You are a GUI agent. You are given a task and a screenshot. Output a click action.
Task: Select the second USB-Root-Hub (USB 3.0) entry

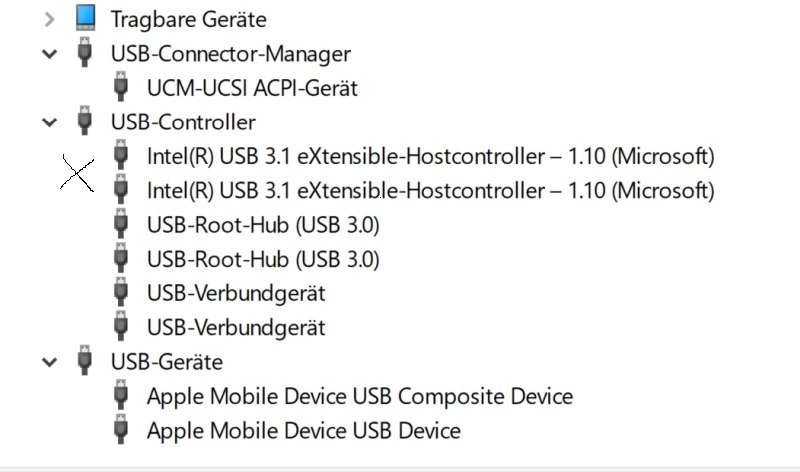click(263, 259)
